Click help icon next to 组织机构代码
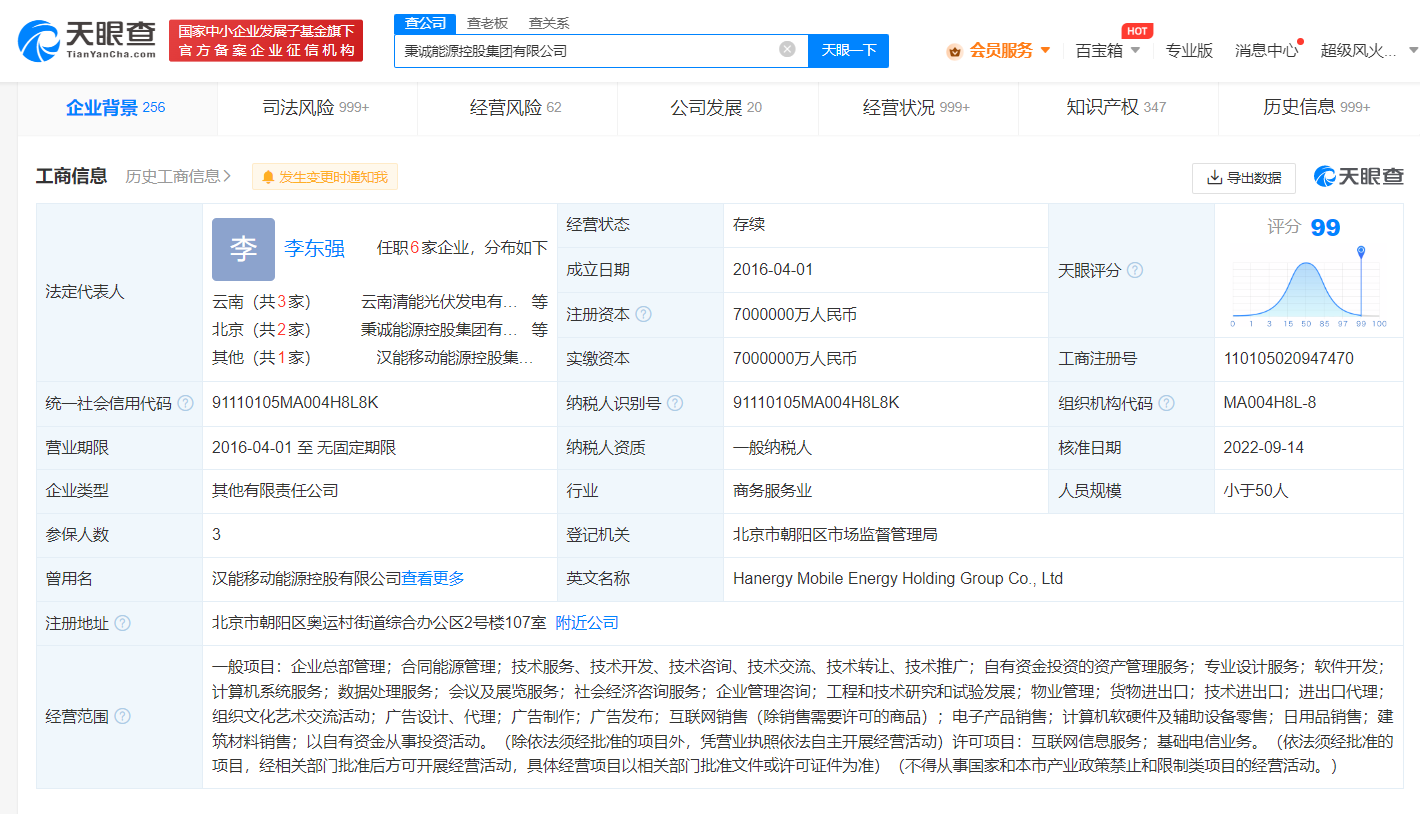The height and width of the screenshot is (814, 1420). point(1166,403)
